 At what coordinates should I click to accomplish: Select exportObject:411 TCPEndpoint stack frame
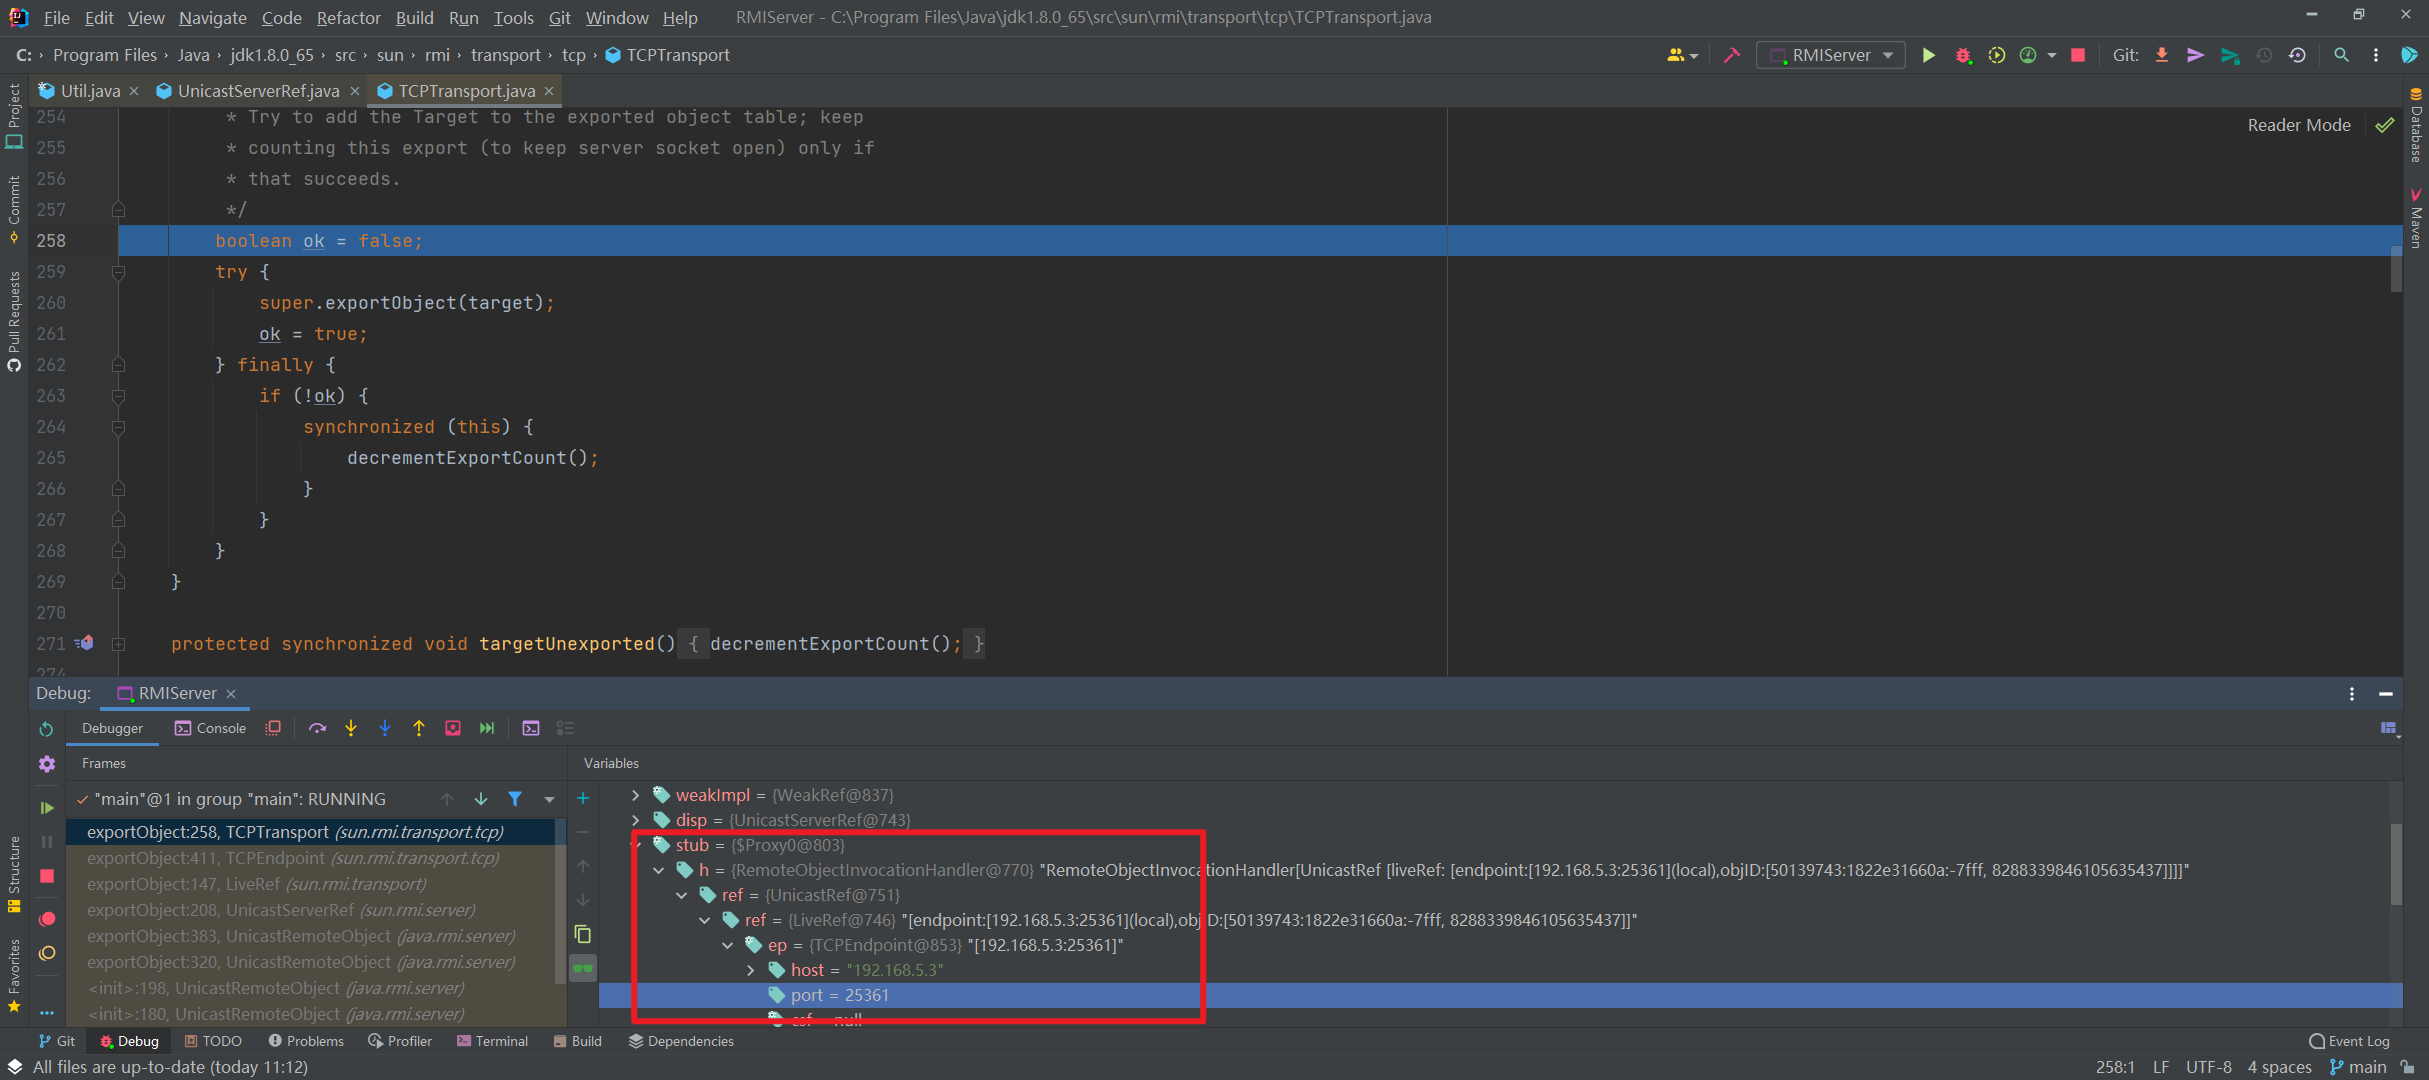point(292,858)
